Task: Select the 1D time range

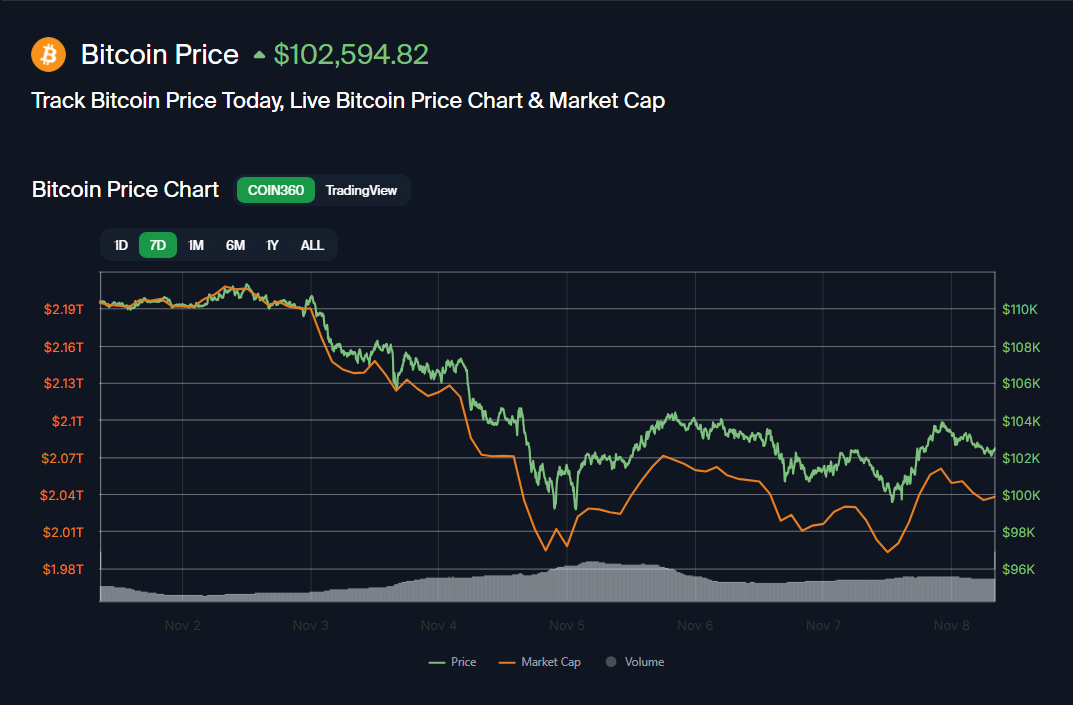Action: click(121, 245)
